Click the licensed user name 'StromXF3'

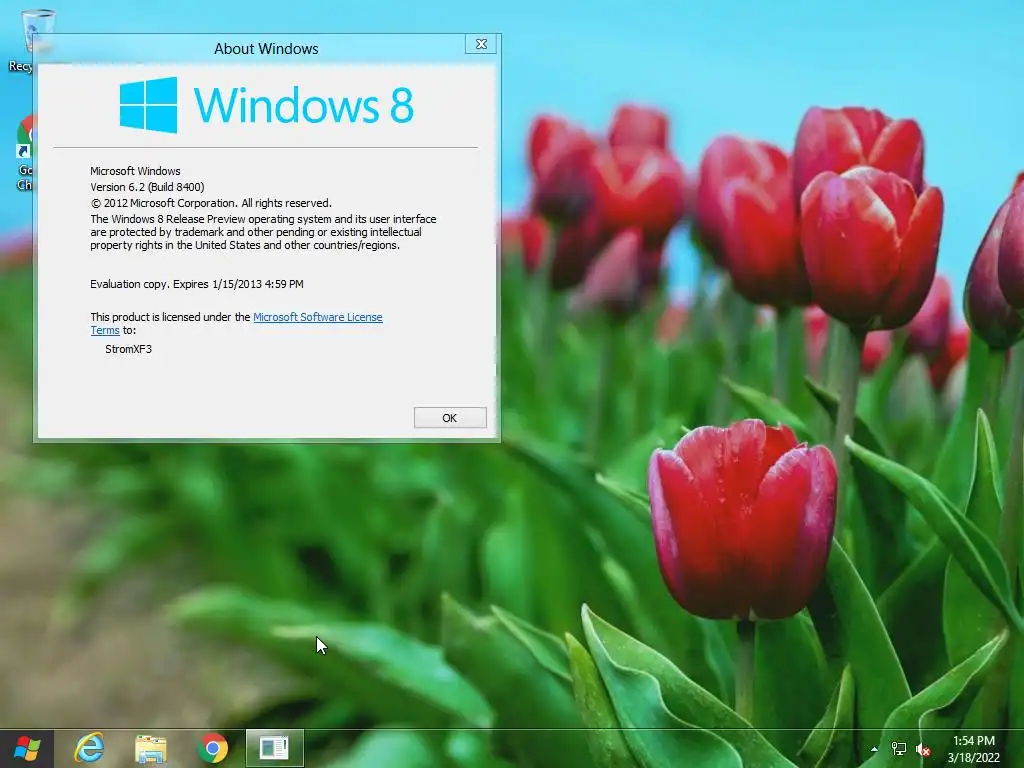[129, 349]
